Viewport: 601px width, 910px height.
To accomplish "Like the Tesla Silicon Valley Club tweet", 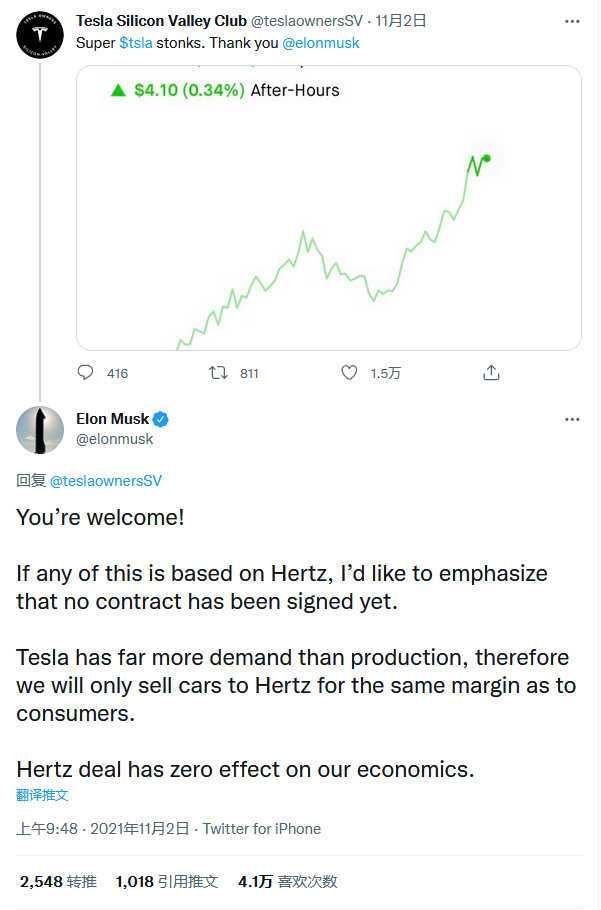I will point(349,373).
